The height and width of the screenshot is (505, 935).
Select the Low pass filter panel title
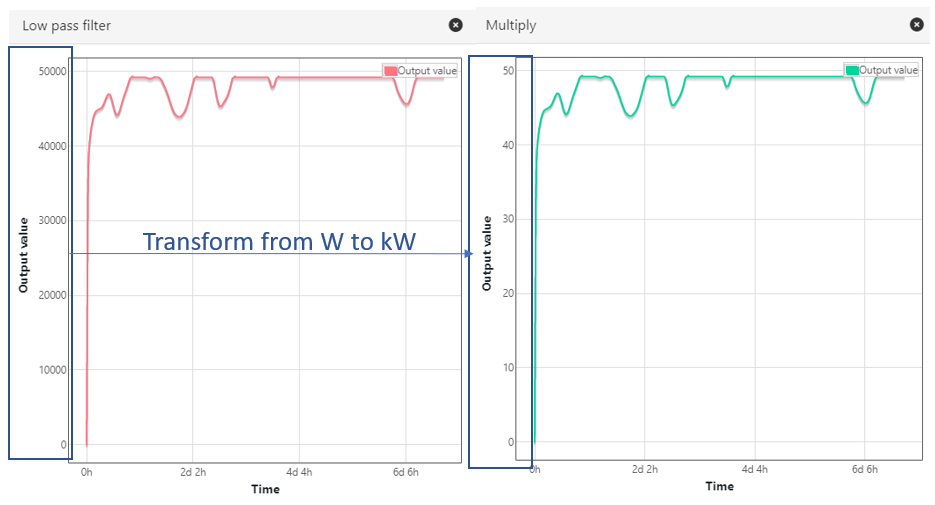click(x=66, y=25)
